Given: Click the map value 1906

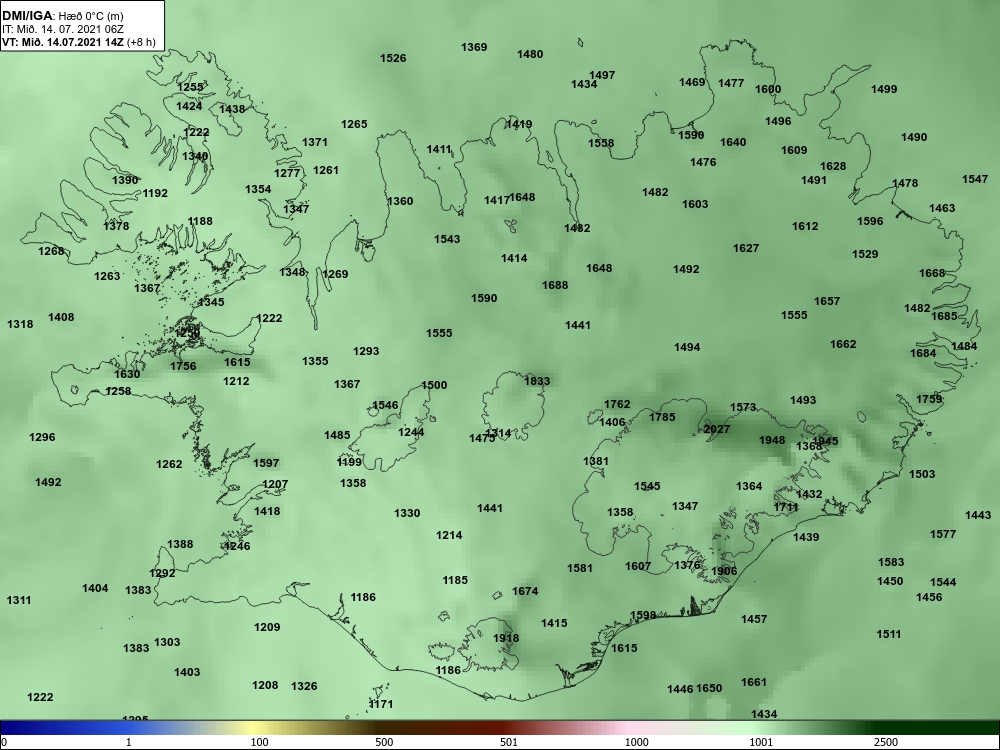Looking at the screenshot, I should coord(724,571).
